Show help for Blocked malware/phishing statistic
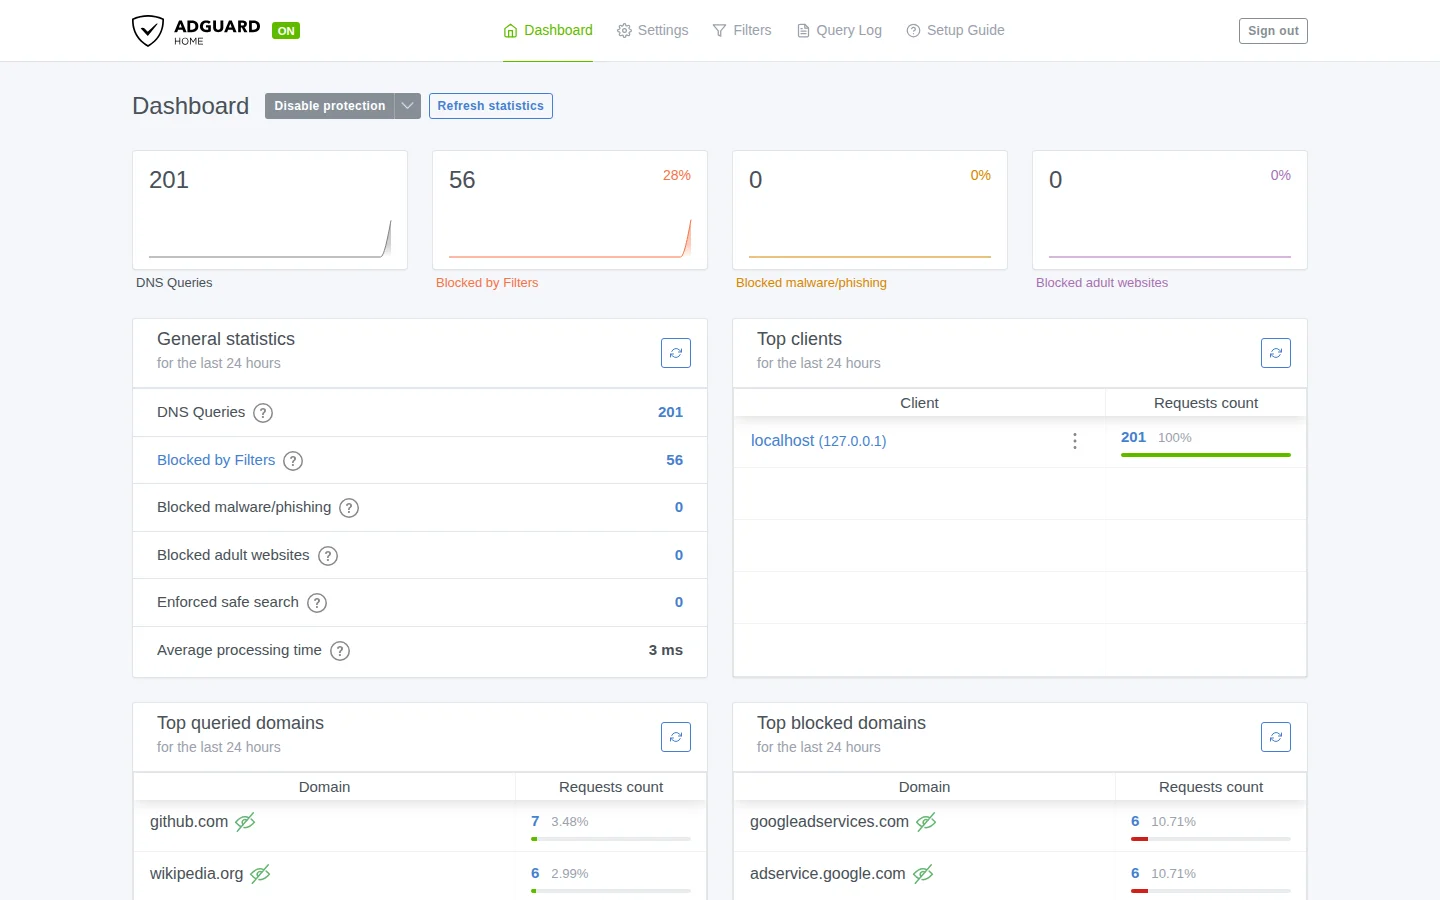The width and height of the screenshot is (1440, 900). point(349,508)
